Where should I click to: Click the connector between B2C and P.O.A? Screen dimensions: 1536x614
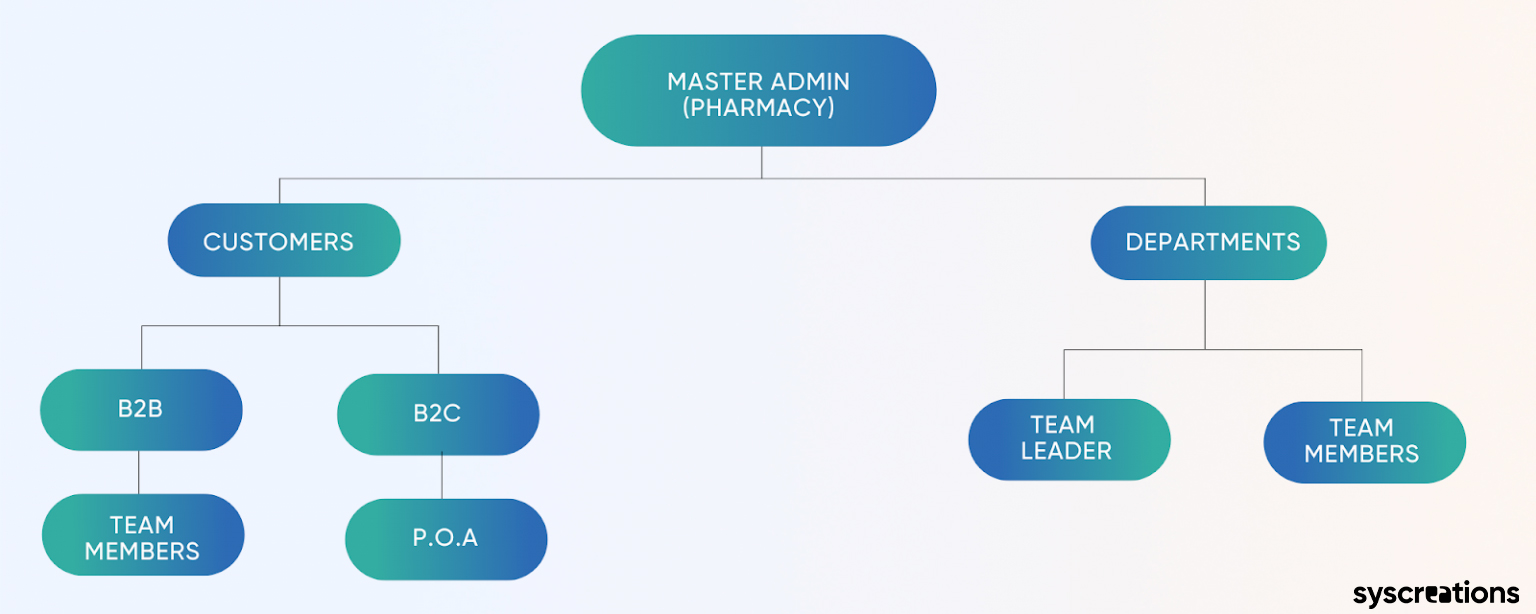442,477
